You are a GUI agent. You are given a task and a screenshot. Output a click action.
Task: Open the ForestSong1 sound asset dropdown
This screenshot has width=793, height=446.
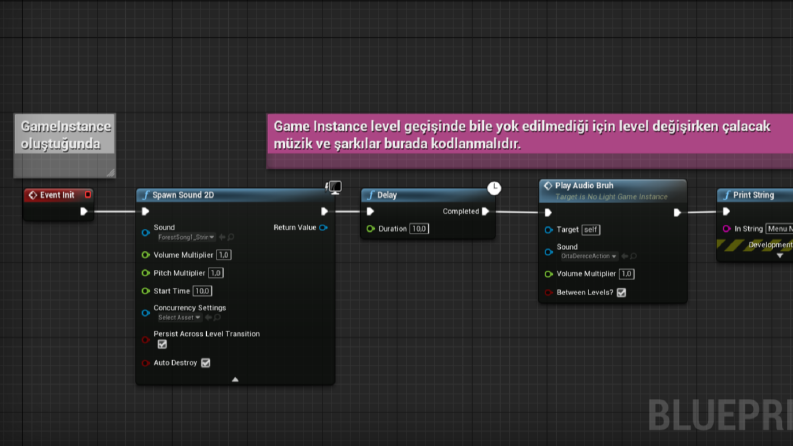[x=186, y=237]
